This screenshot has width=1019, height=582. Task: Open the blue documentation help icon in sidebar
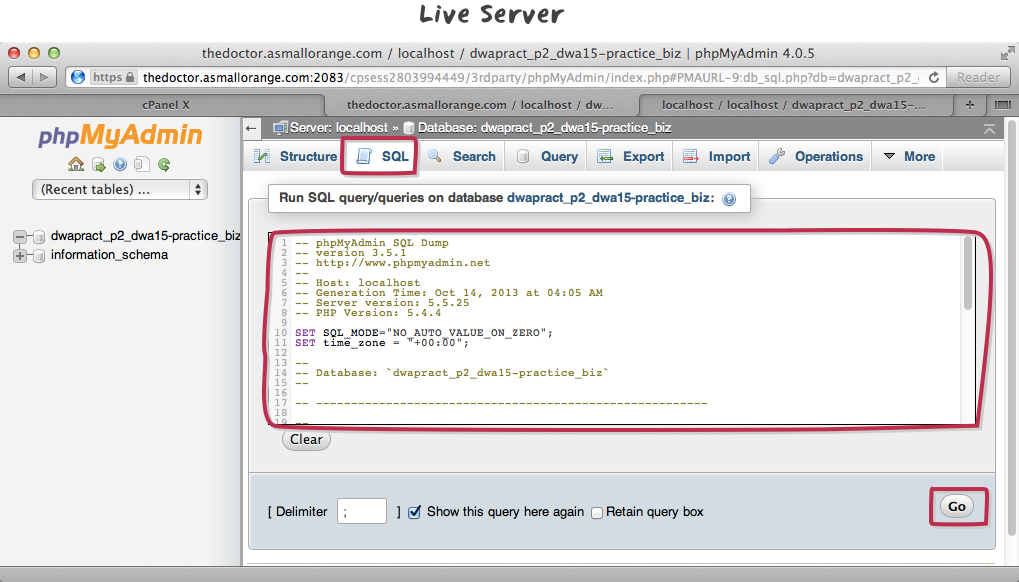pyautogui.click(x=121, y=164)
